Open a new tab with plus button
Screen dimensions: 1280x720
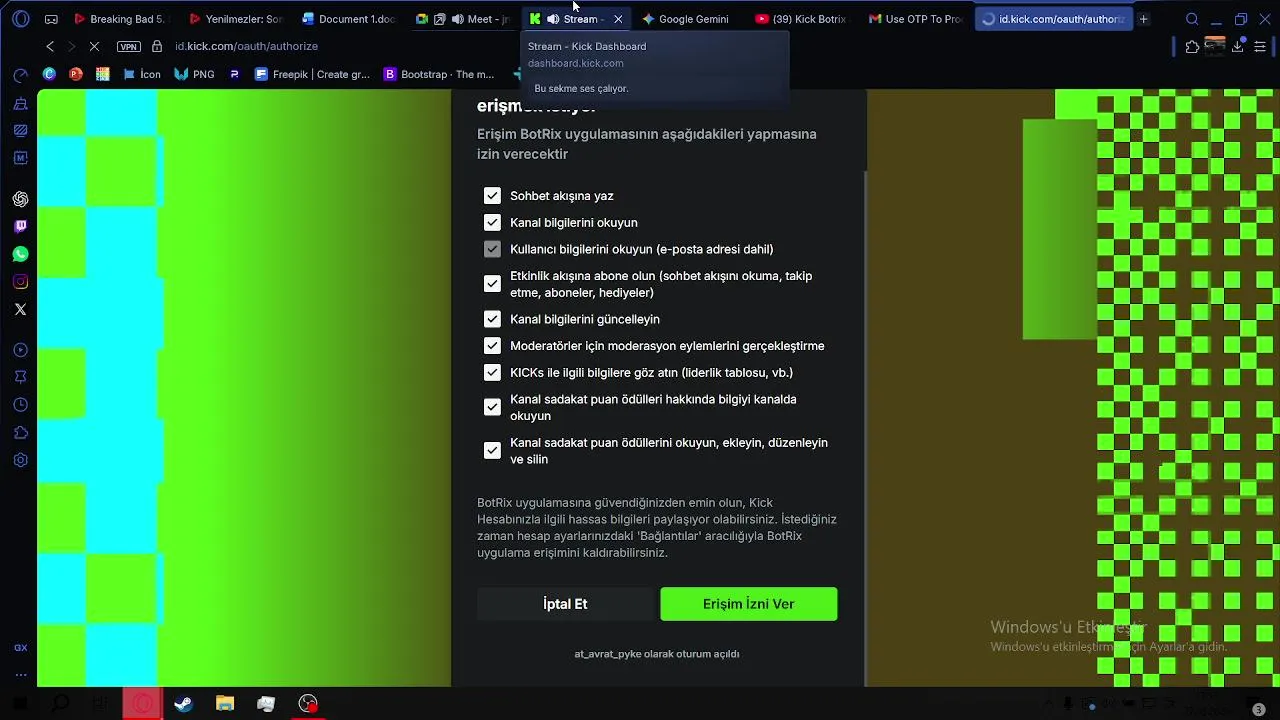[x=1143, y=19]
